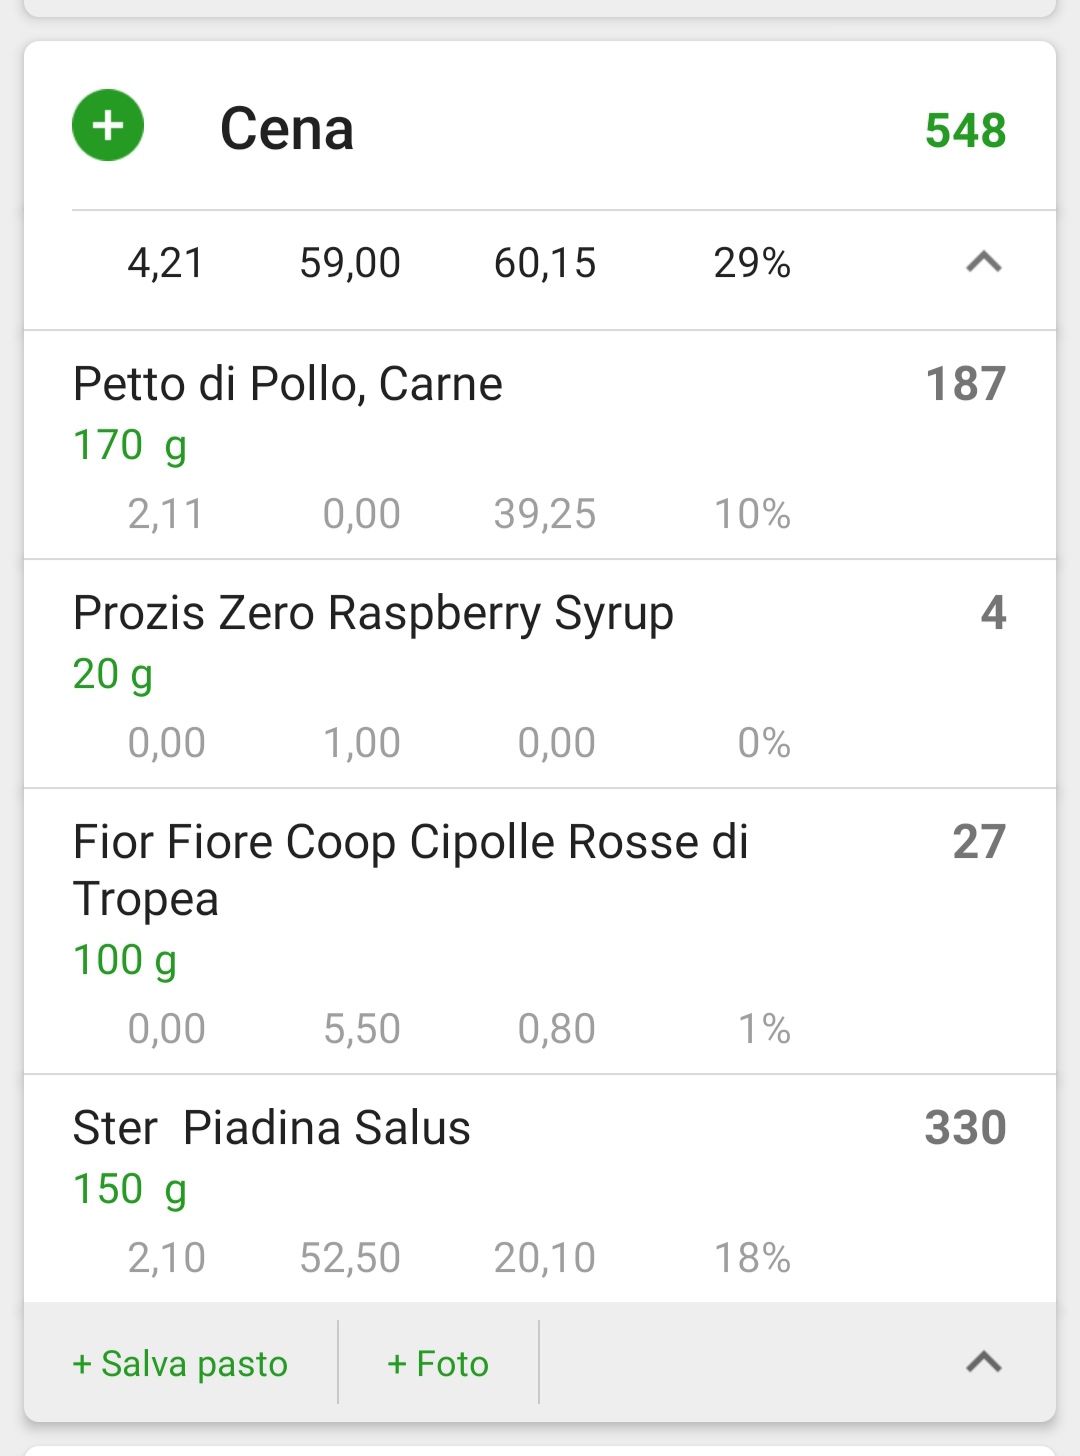Image resolution: width=1080 pixels, height=1456 pixels.
Task: Open the Cena meal header
Action: 540,127
